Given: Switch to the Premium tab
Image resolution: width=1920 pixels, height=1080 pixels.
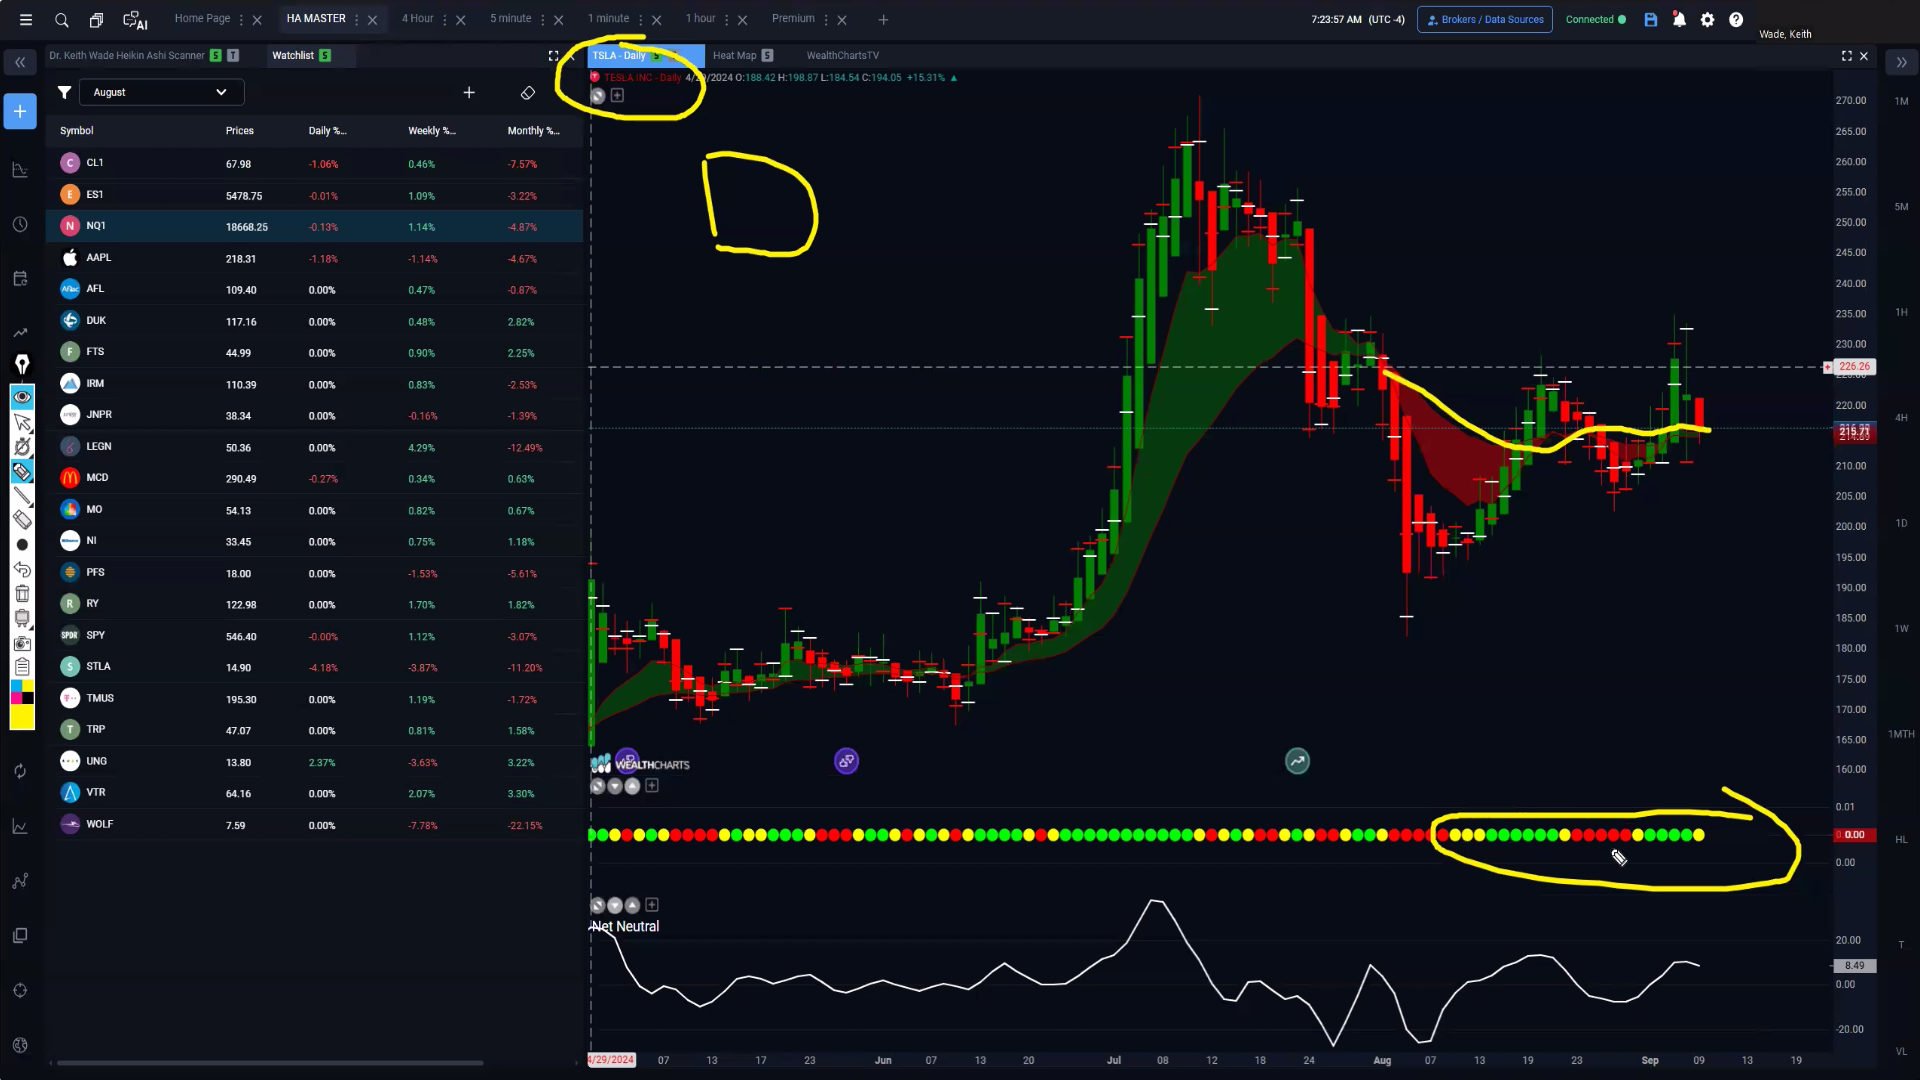Looking at the screenshot, I should point(793,18).
